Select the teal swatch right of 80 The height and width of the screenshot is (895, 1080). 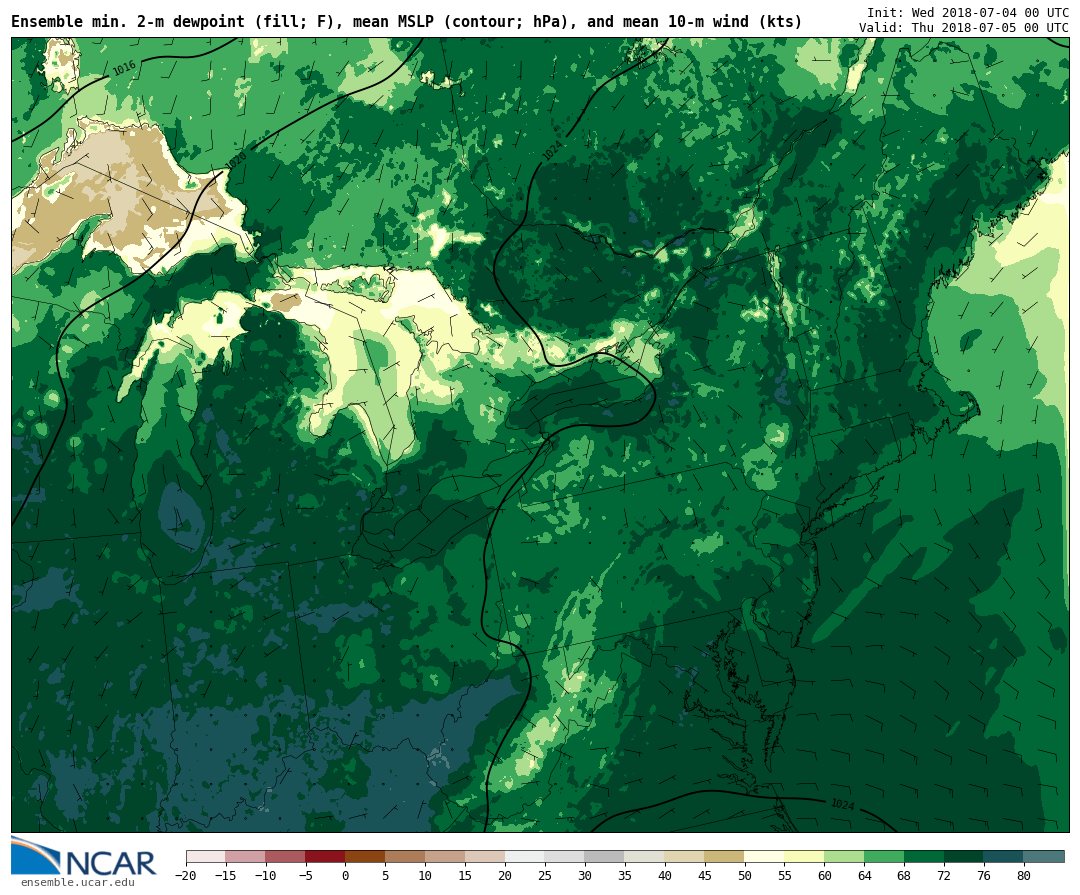pos(1044,857)
